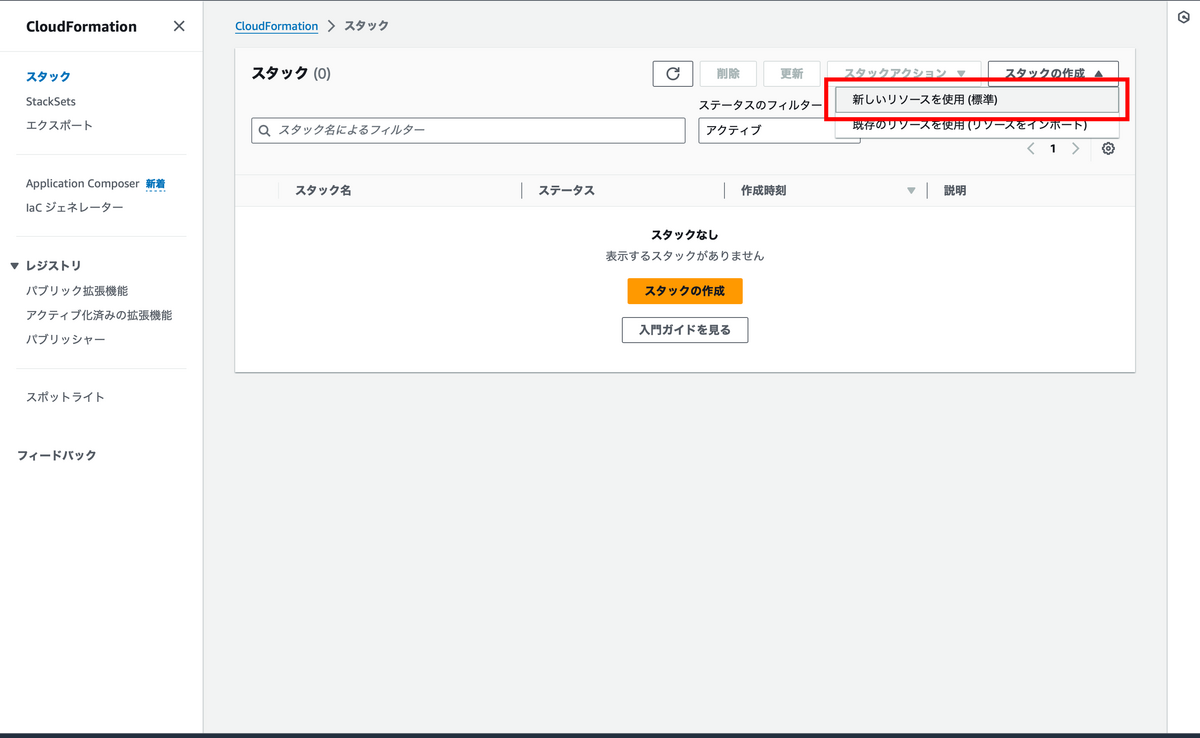The image size is (1200, 738).
Task: Click the スタック (0) panel heading
Action: click(291, 73)
